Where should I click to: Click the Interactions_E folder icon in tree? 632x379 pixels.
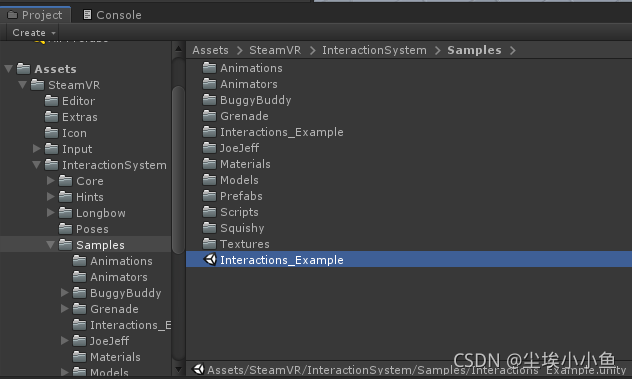click(79, 325)
